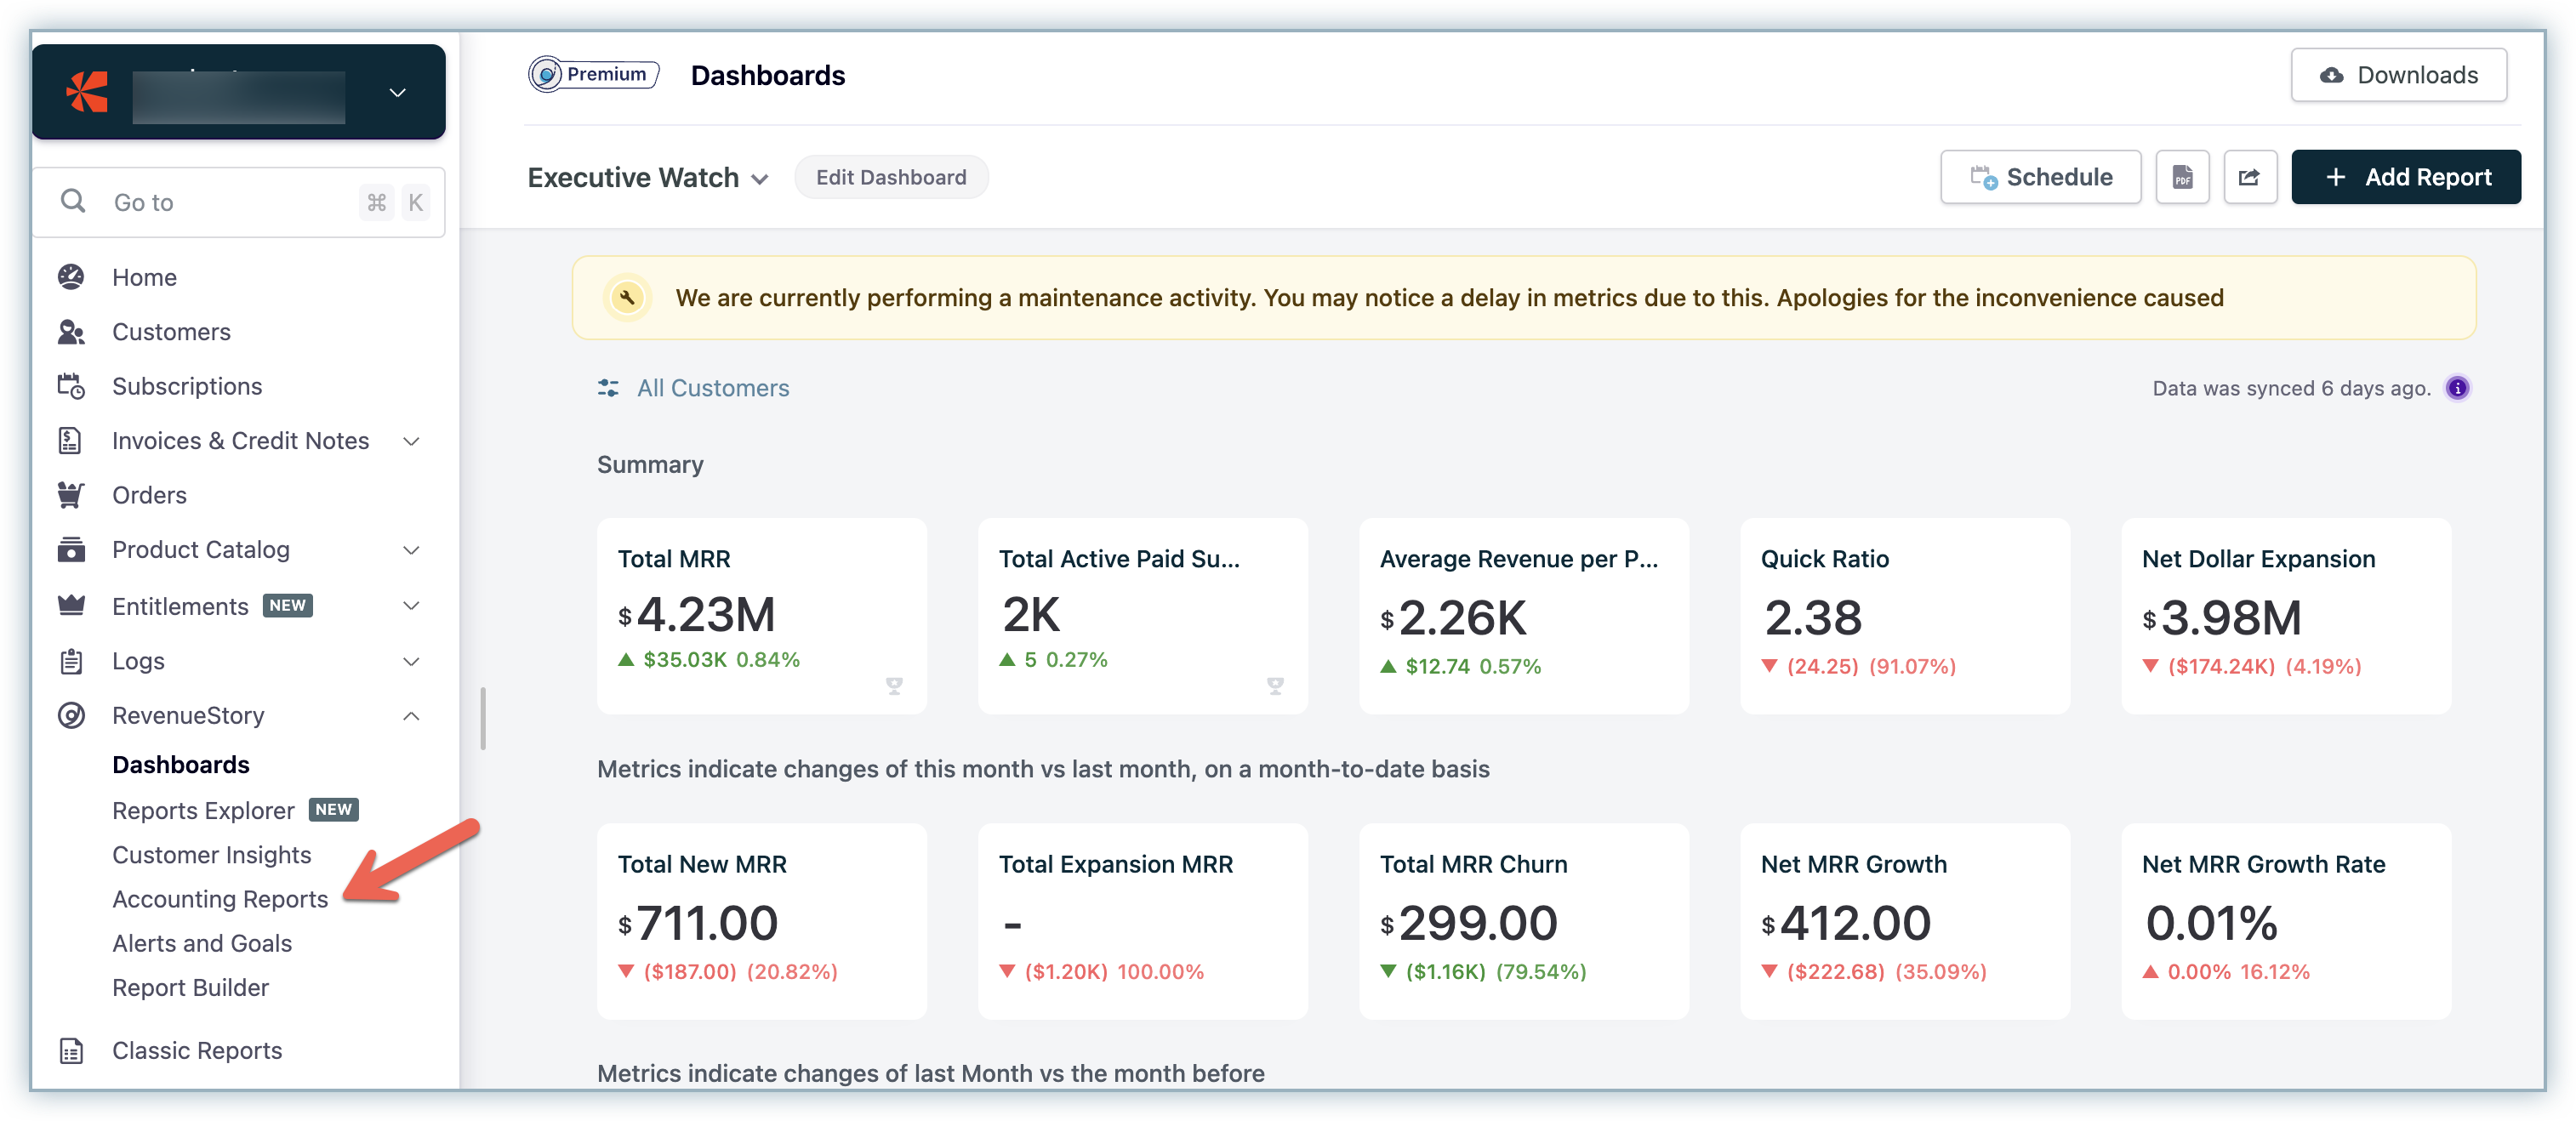This screenshot has width=2576, height=1121.
Task: Click the Classic Reports document icon
Action: [x=71, y=1050]
